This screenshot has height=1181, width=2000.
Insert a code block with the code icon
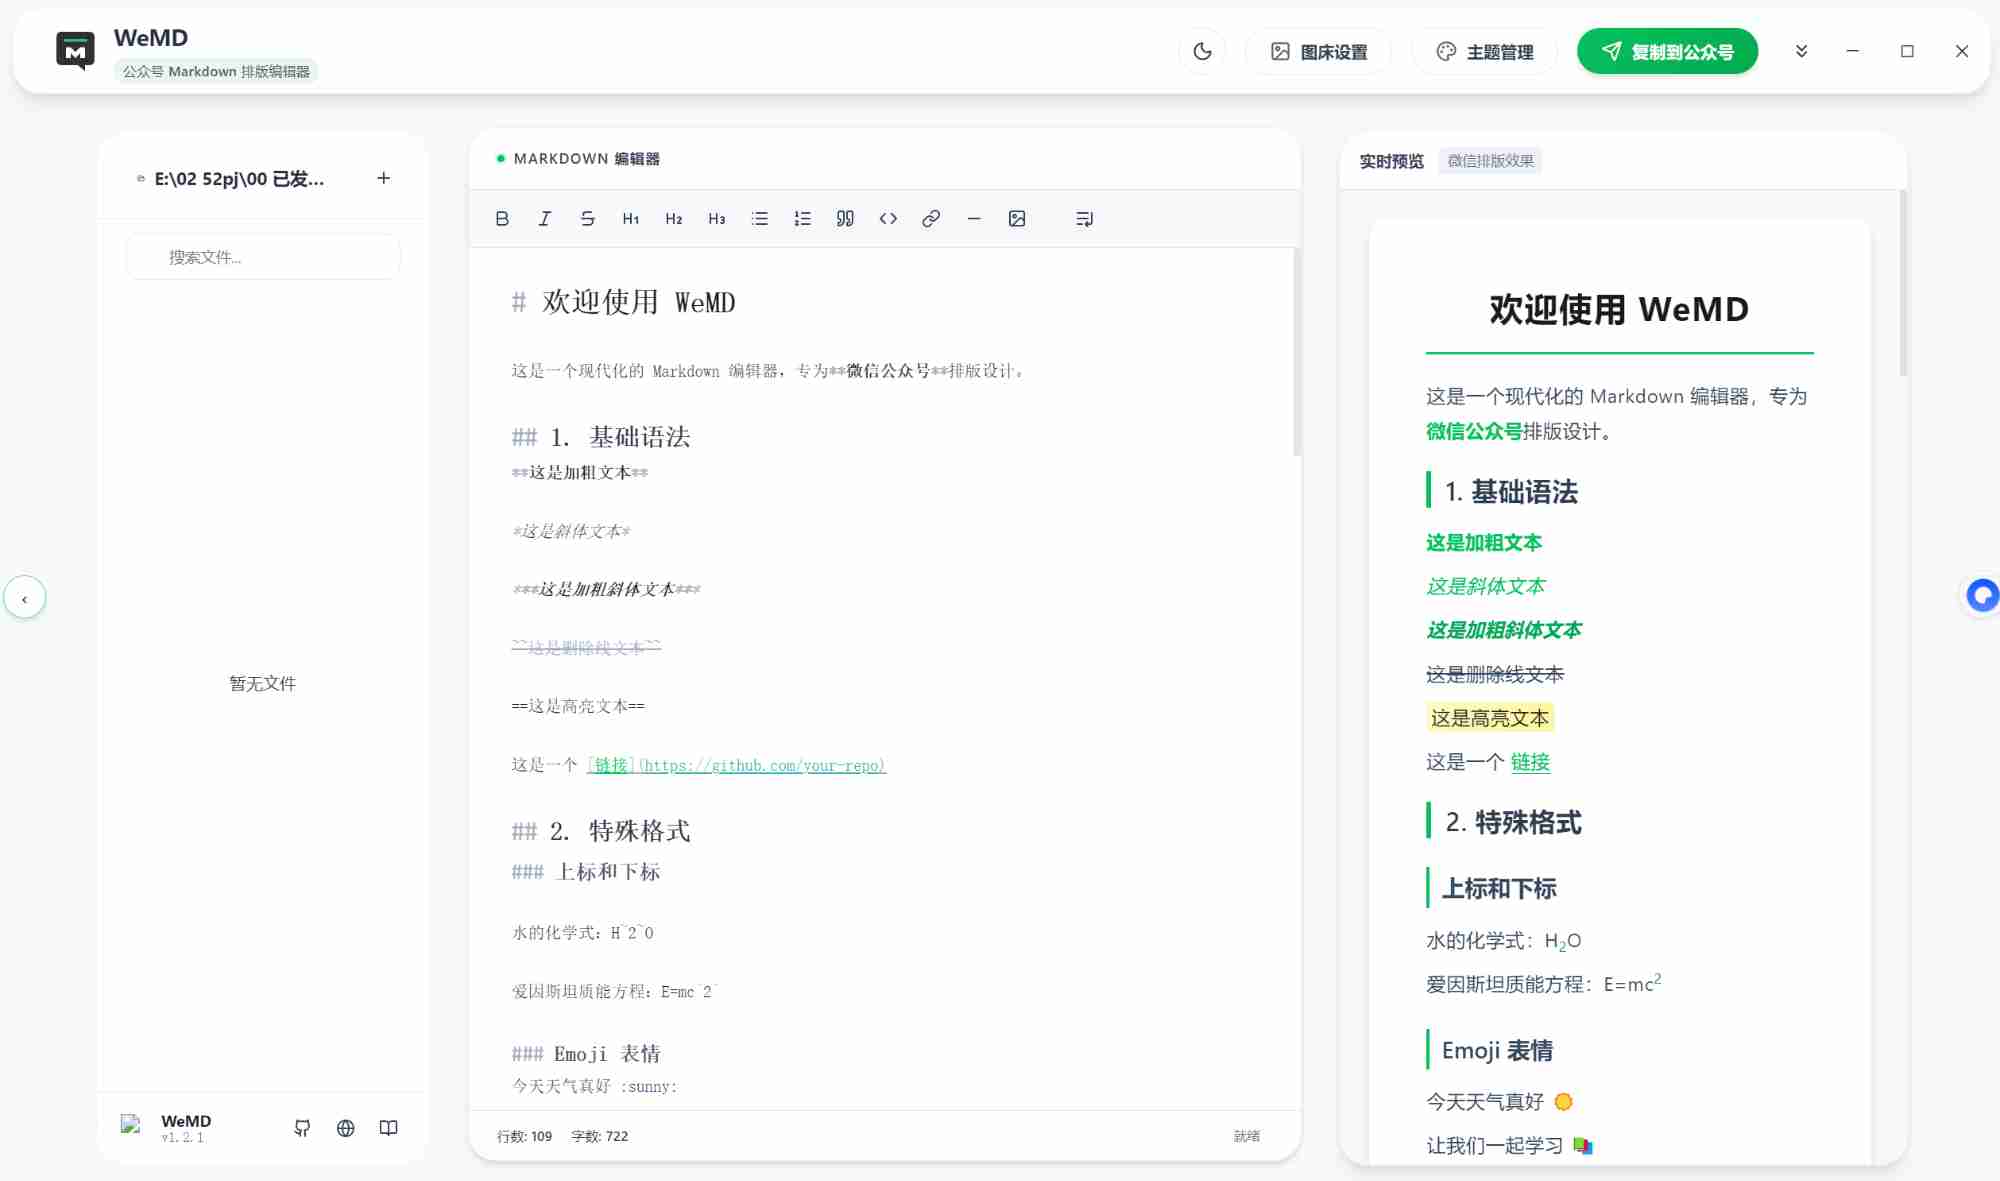(x=888, y=218)
